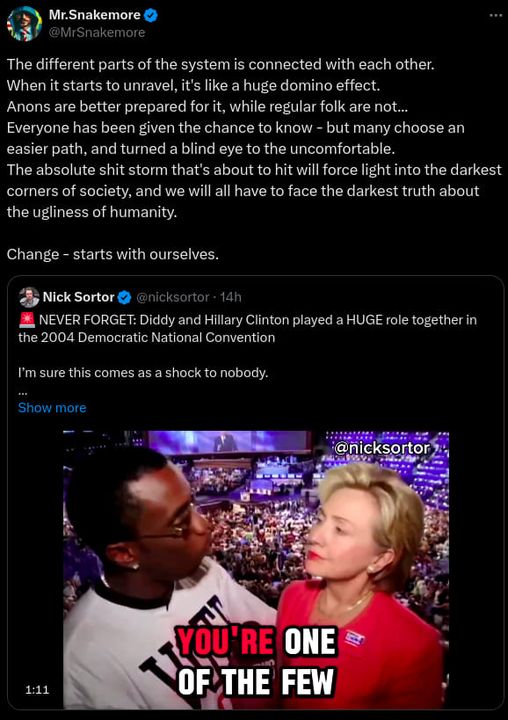This screenshot has height=720, width=508.
Task: Click the verified badge beside Nick Sortor
Action: 124,298
